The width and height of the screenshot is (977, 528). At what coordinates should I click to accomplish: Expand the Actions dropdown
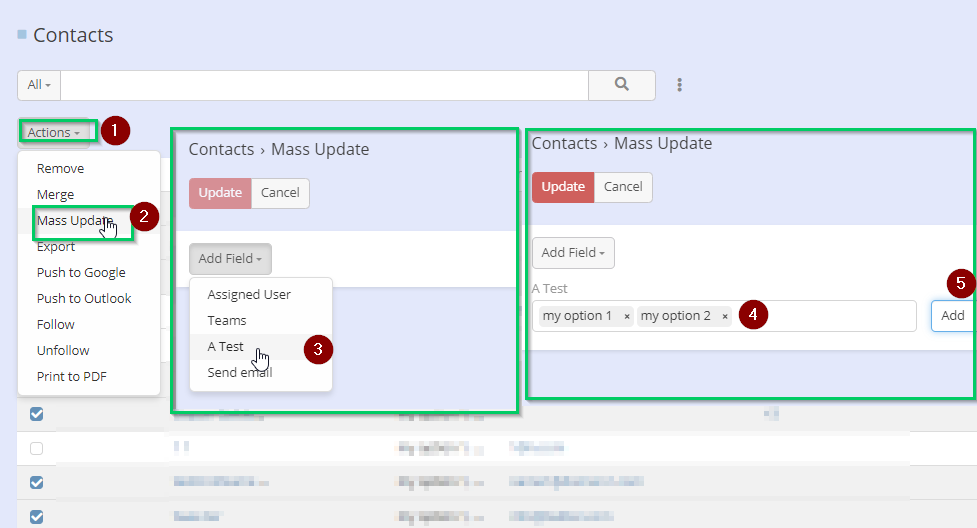53,132
